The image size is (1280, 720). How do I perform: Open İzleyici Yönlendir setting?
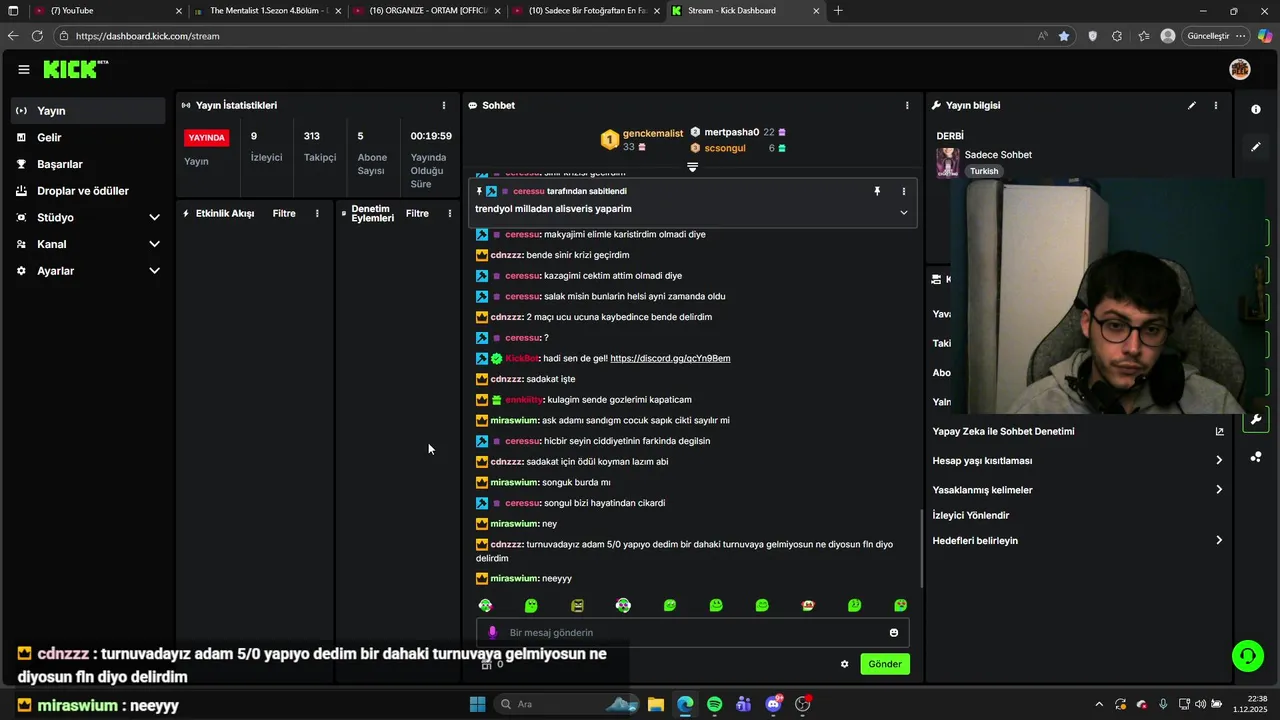pyautogui.click(x=970, y=515)
